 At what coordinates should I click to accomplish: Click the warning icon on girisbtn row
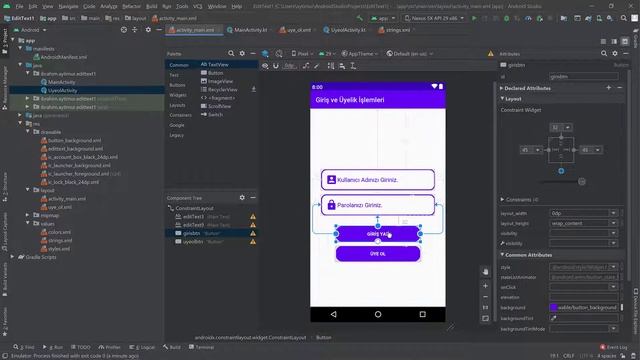point(253,233)
